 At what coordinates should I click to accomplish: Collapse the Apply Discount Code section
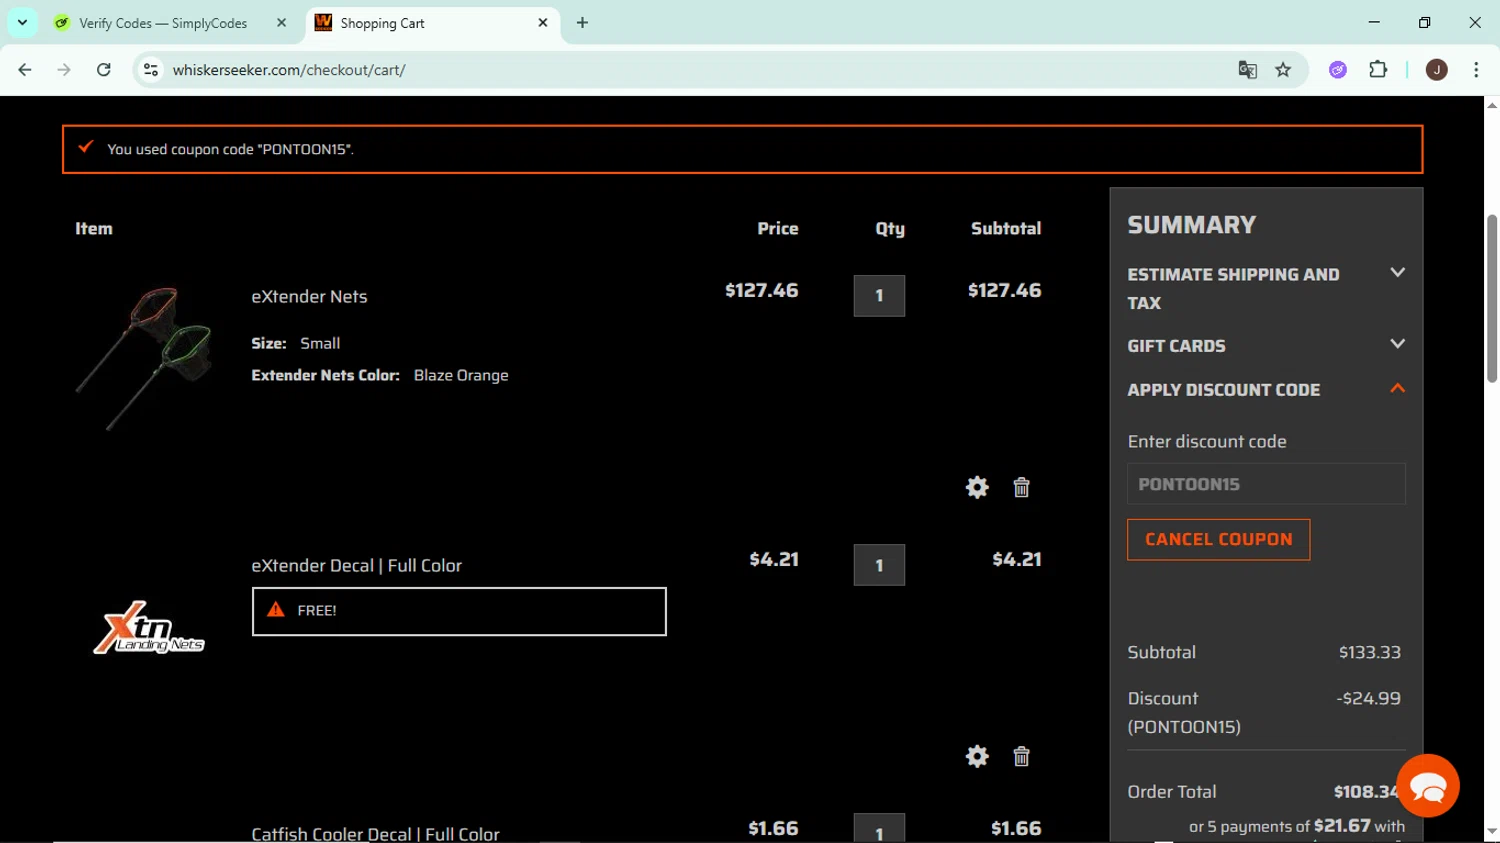(1266, 390)
